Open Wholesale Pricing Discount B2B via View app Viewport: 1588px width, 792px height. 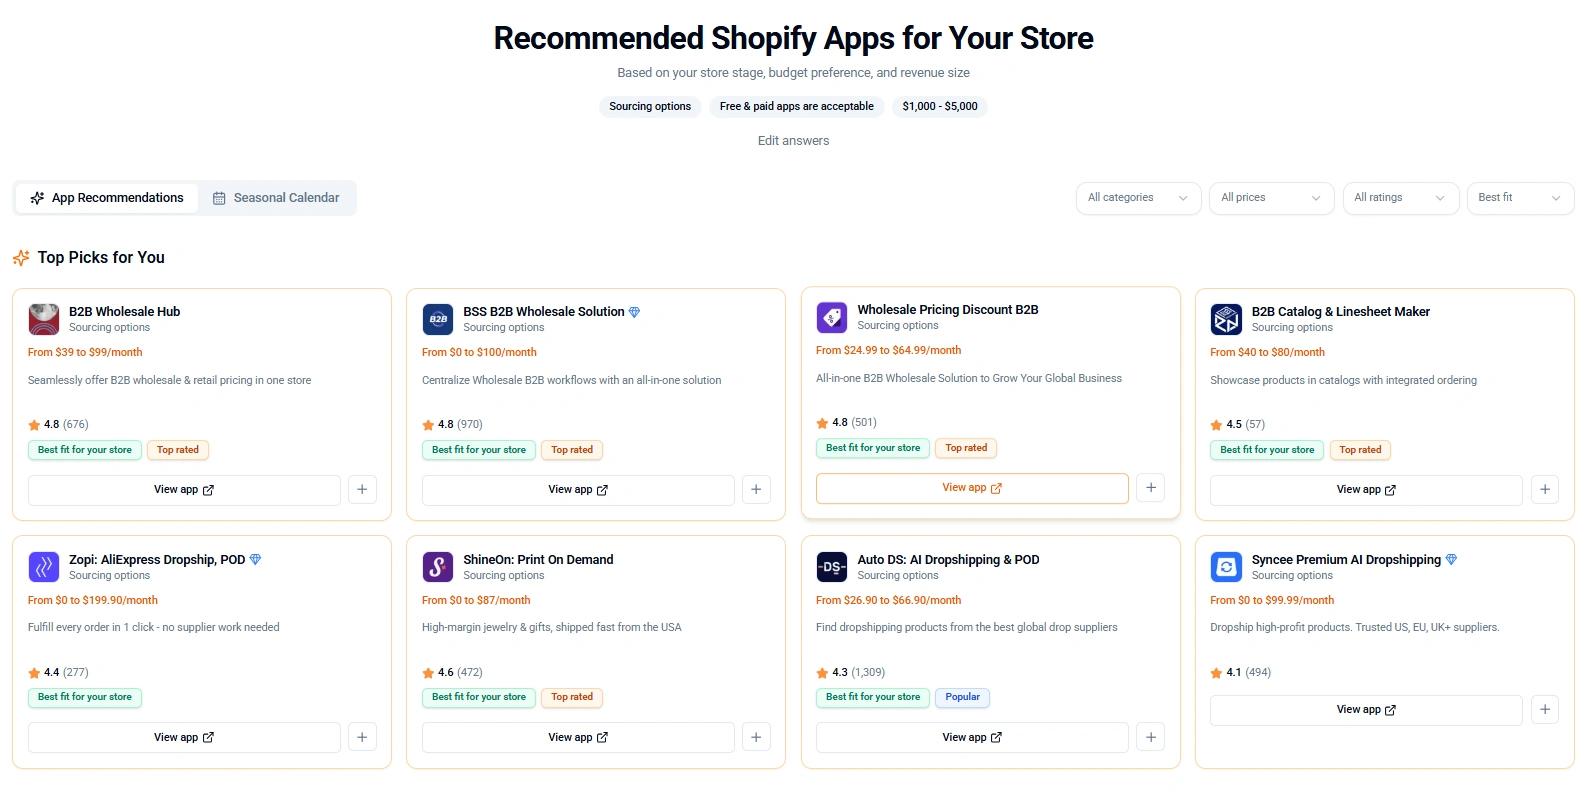click(971, 487)
